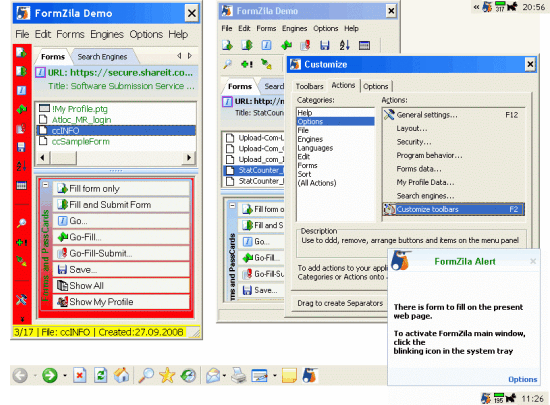The image size is (550, 405).
Task: Click browser print icon
Action: [x=239, y=376]
